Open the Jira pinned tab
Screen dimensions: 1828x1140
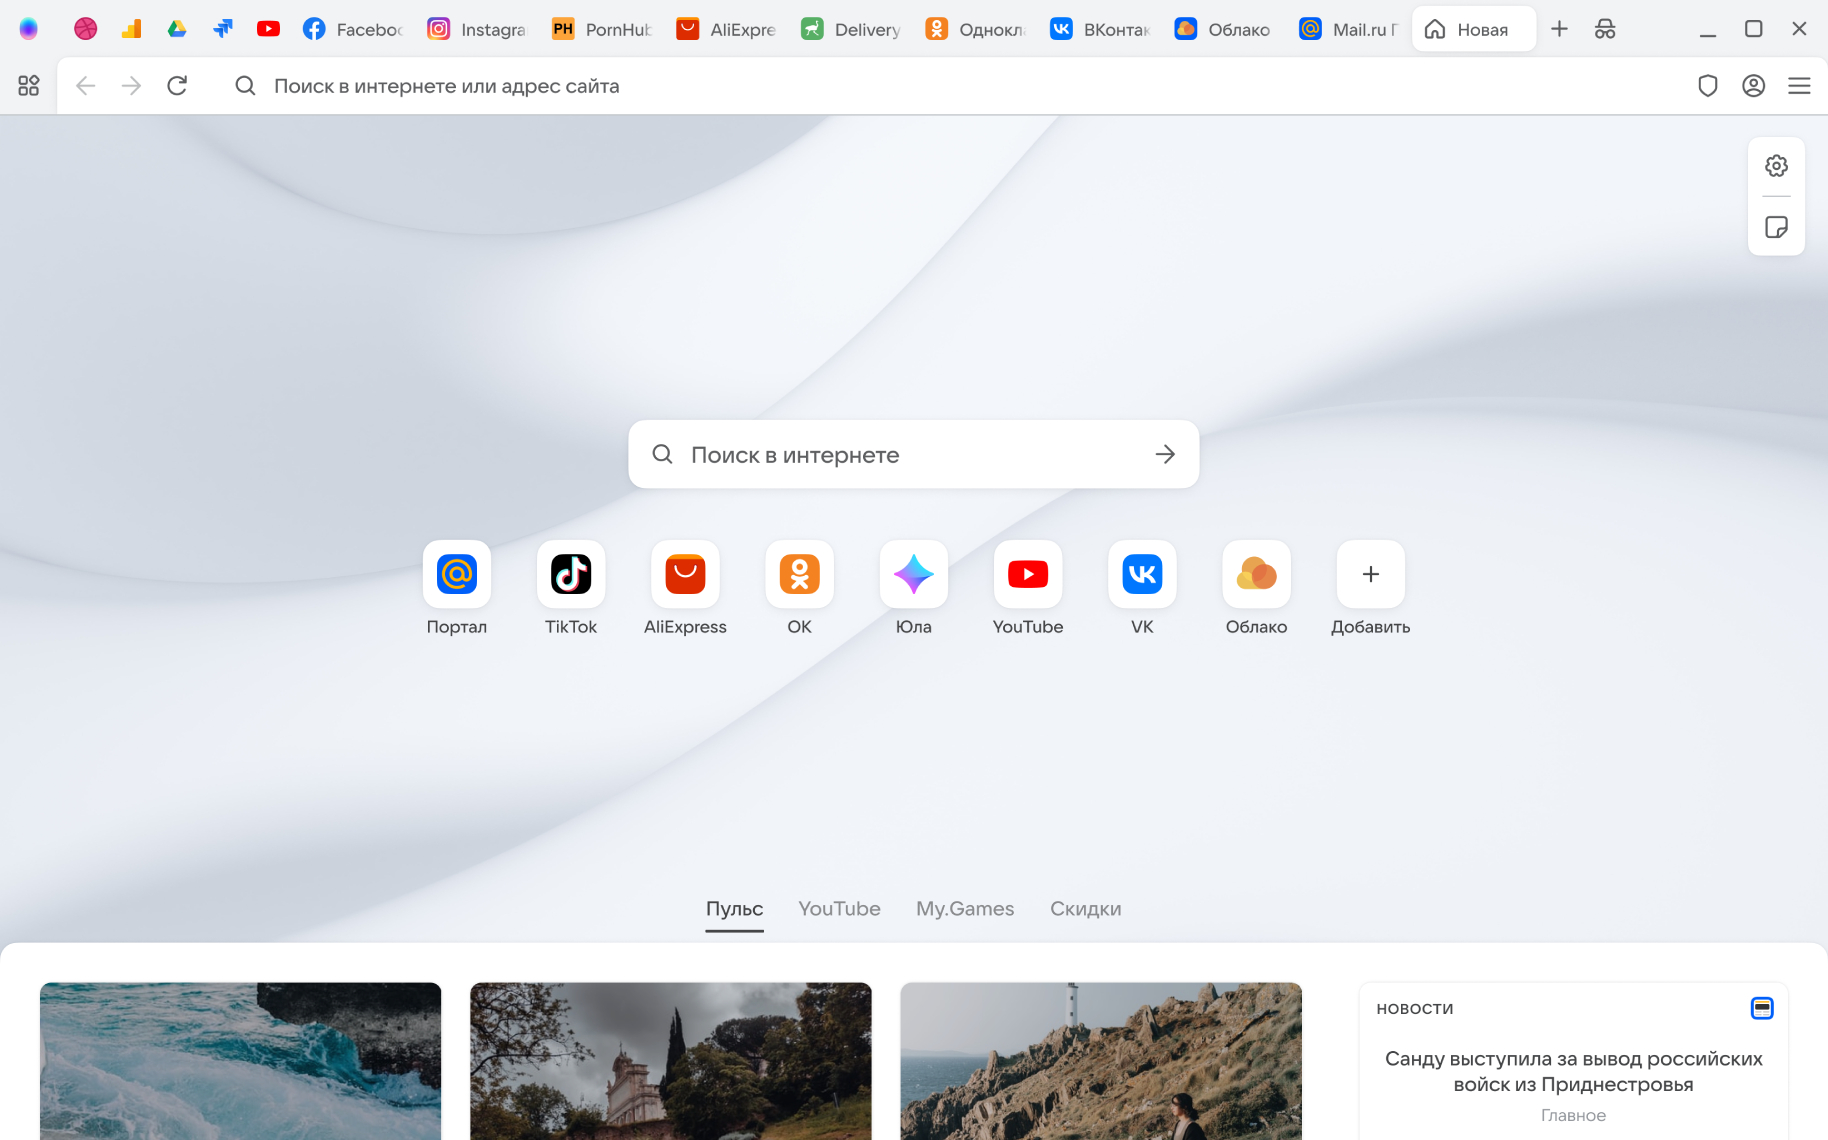coord(223,29)
